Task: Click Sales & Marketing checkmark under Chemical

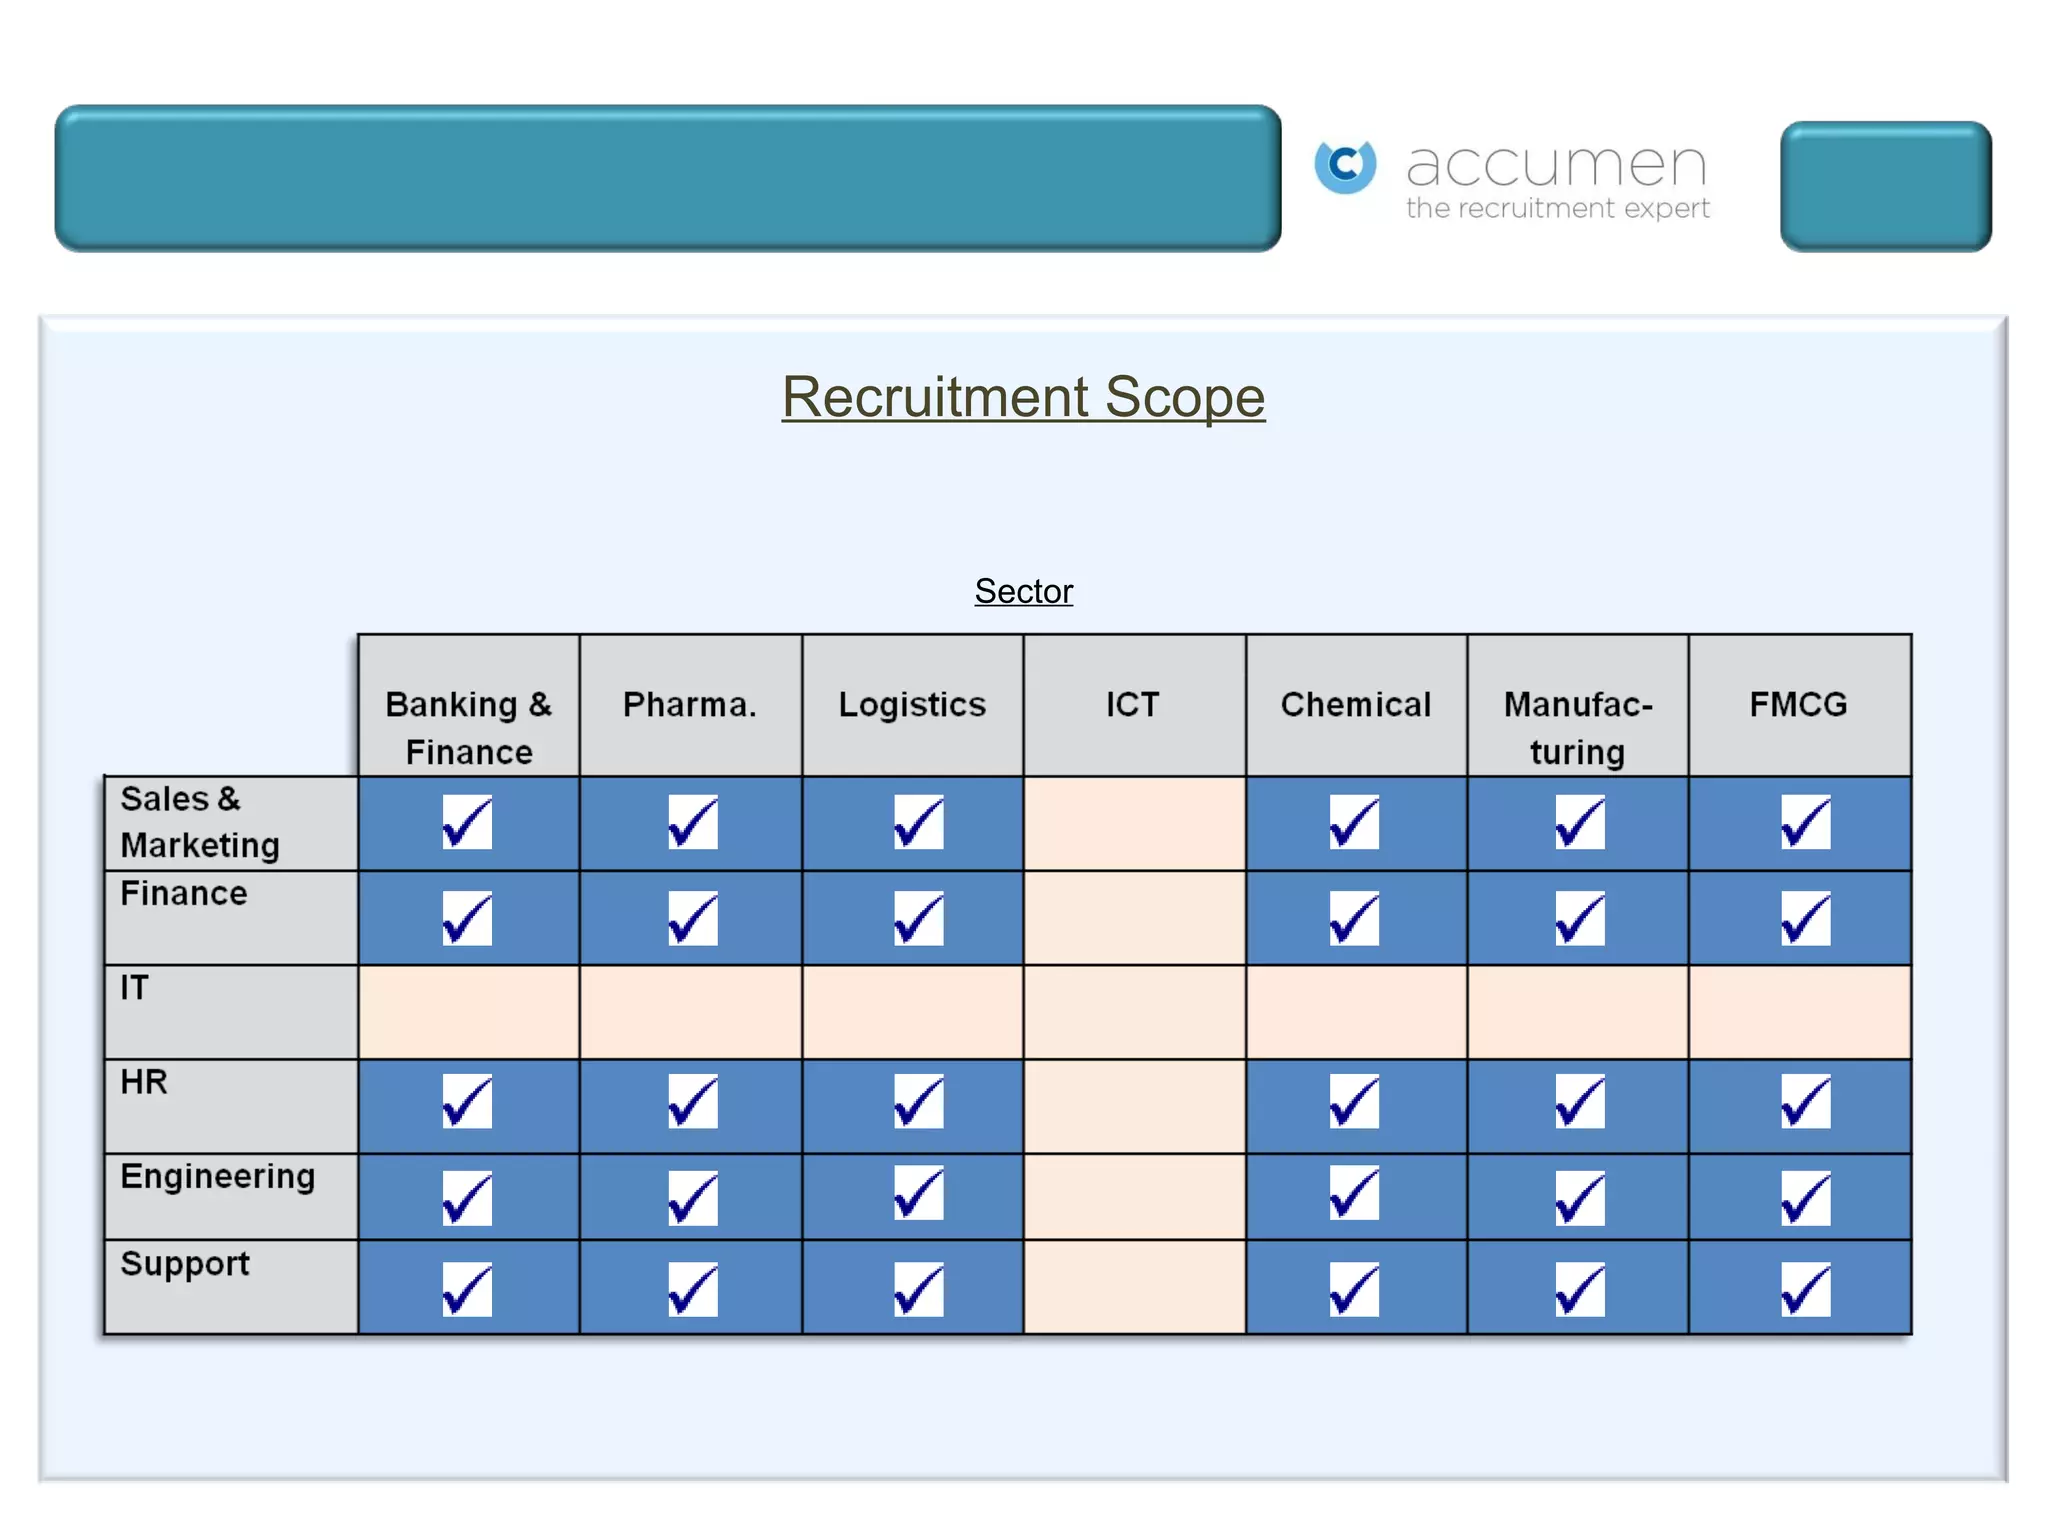Action: pos(1354,822)
